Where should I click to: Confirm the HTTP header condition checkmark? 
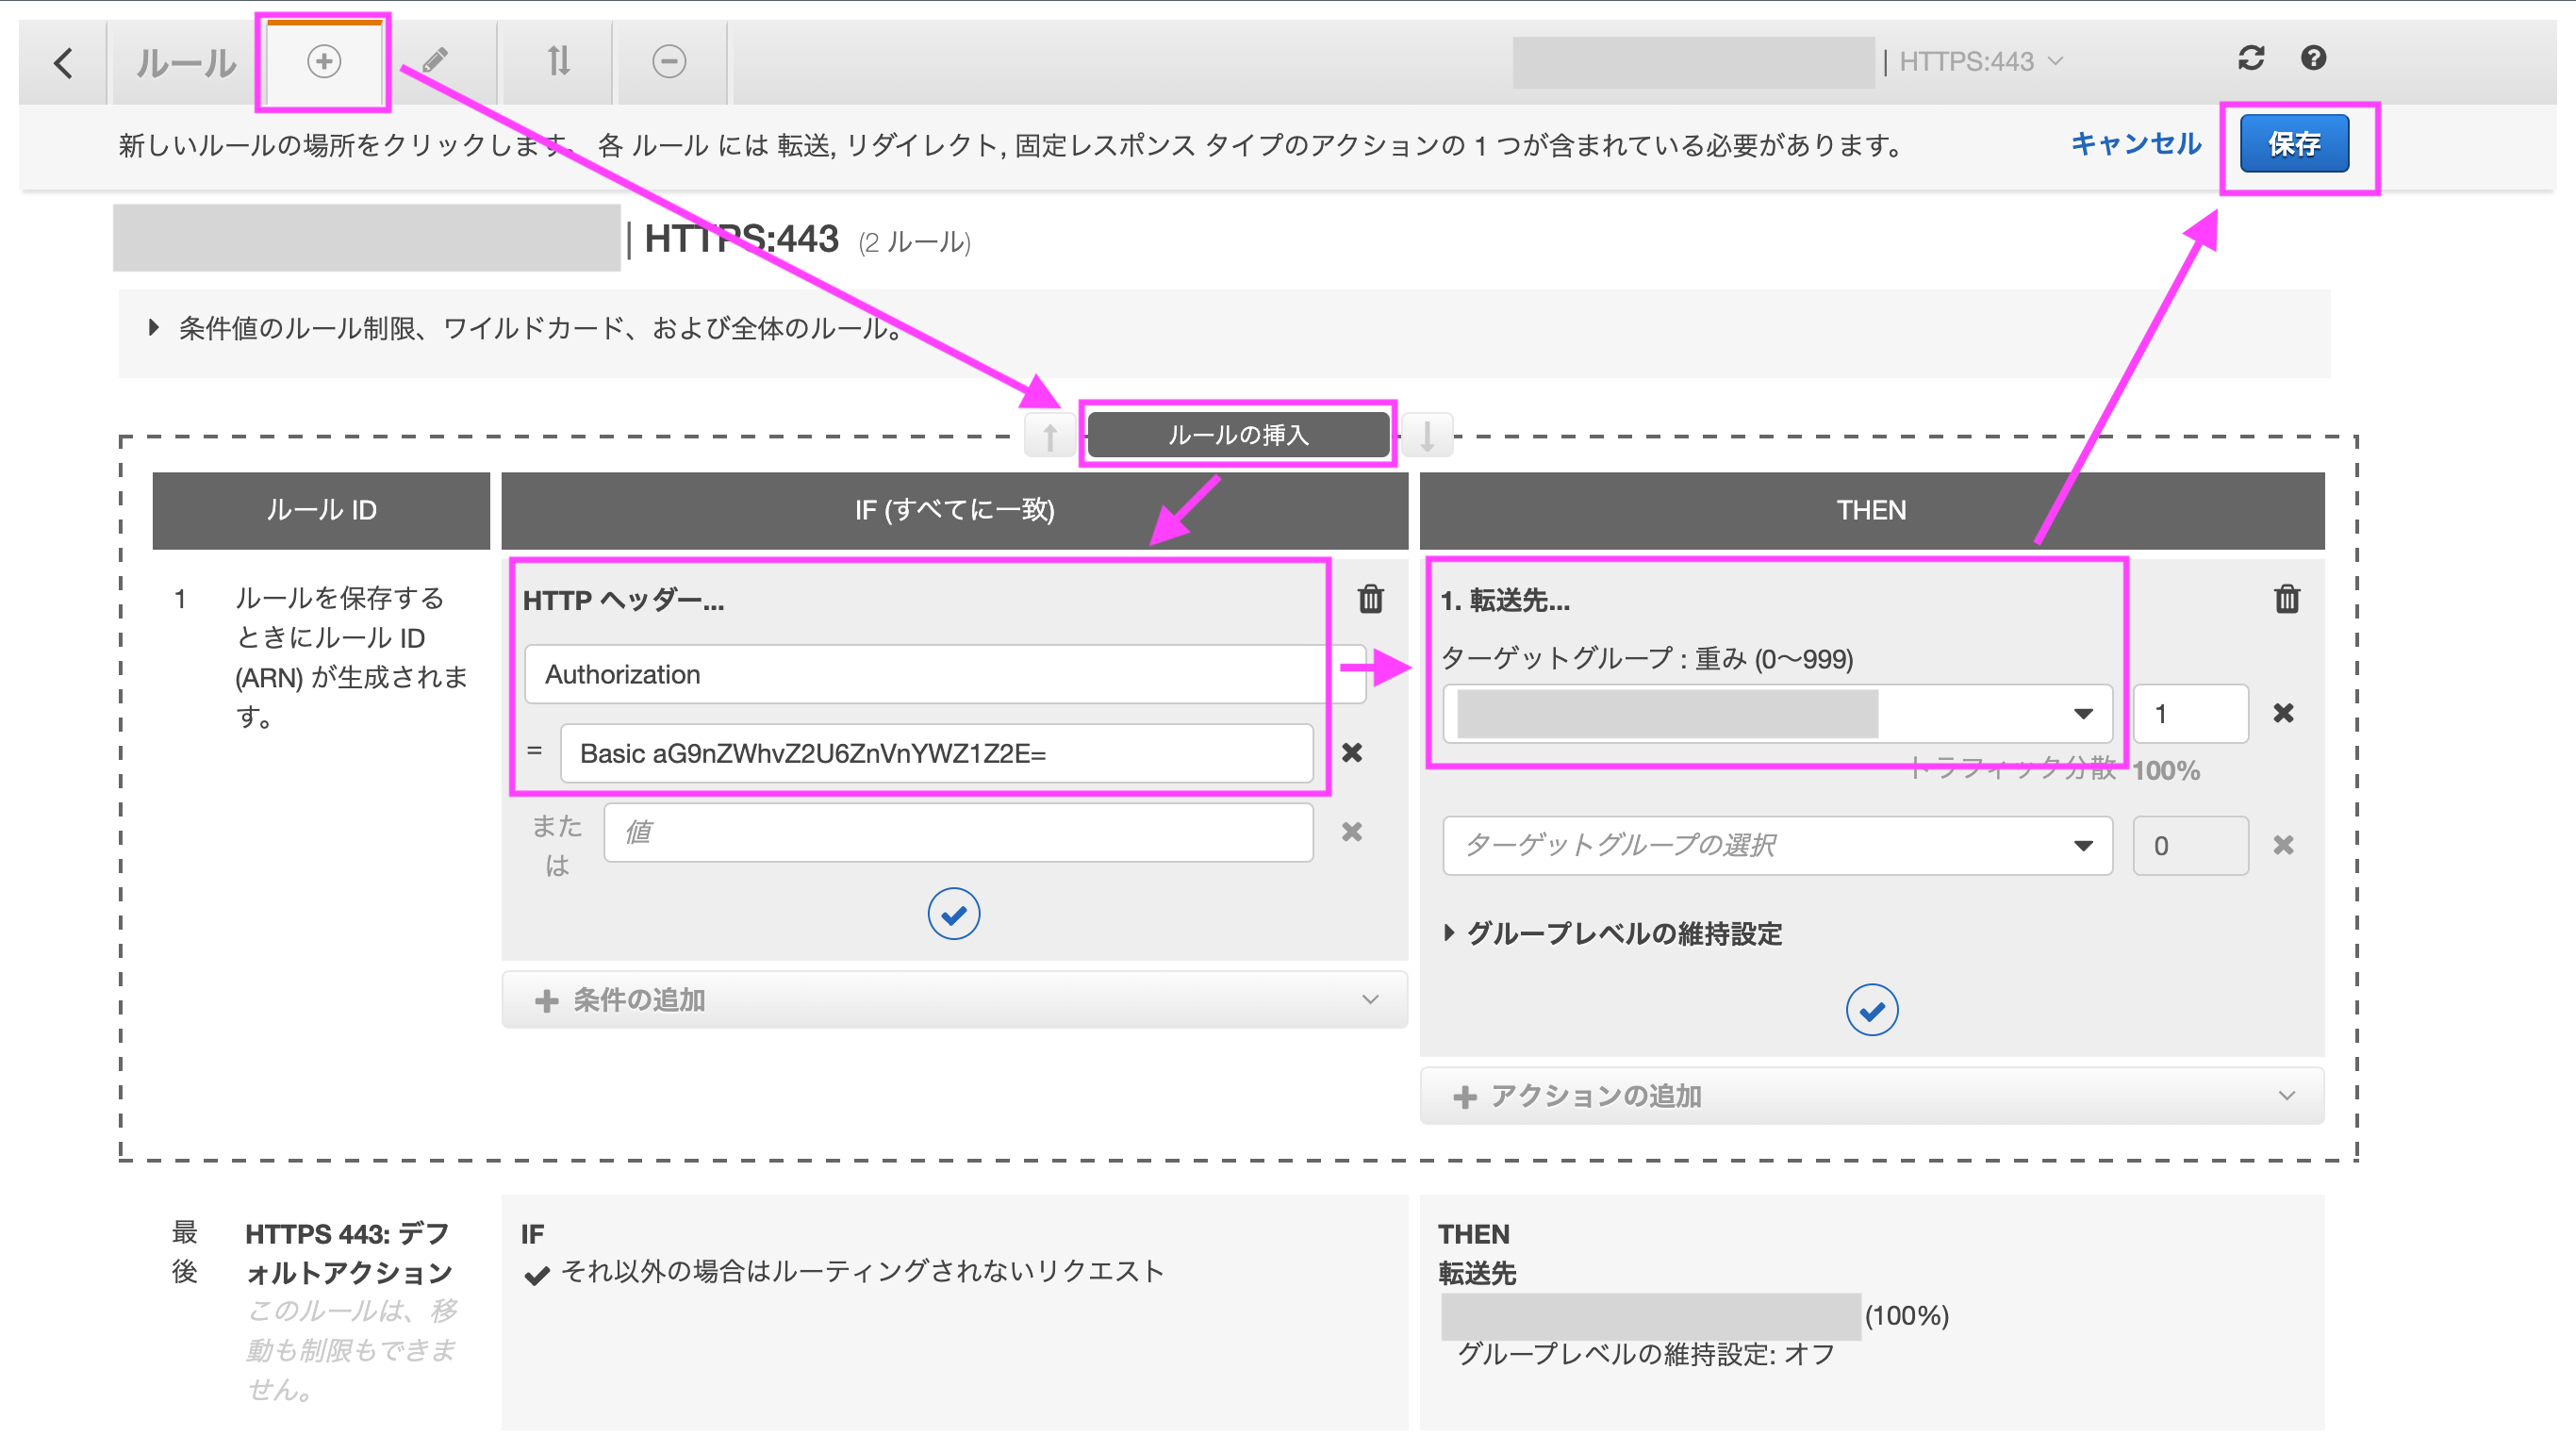[953, 914]
